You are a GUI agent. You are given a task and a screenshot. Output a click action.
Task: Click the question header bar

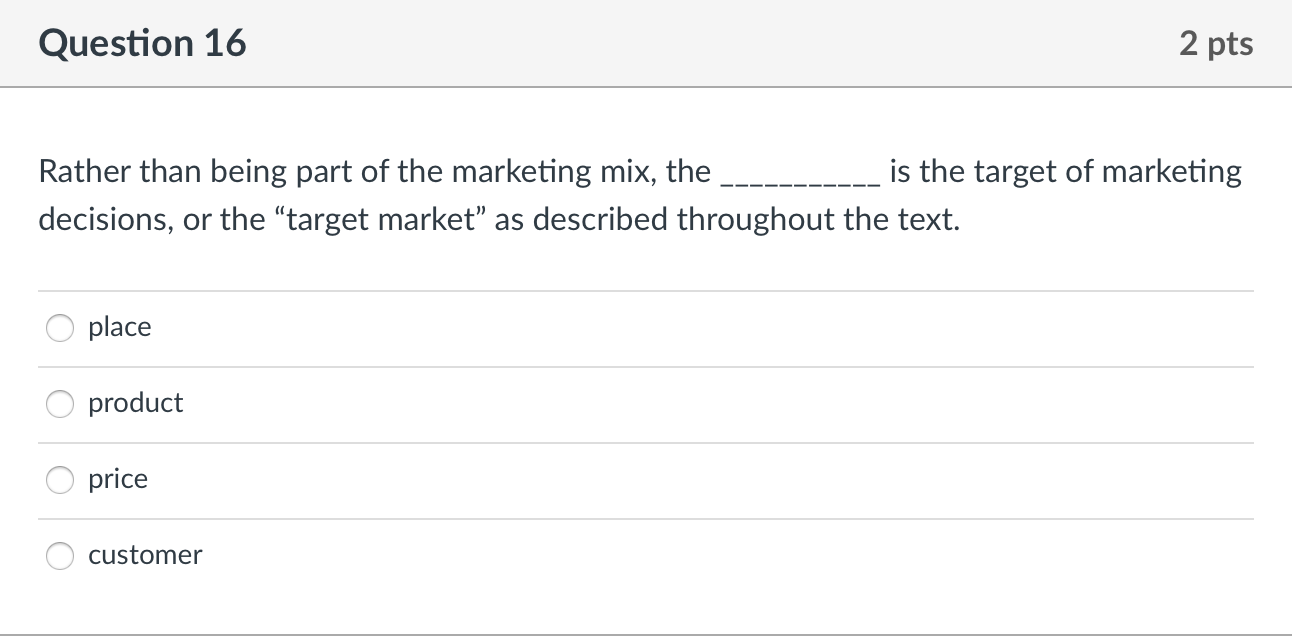(646, 42)
